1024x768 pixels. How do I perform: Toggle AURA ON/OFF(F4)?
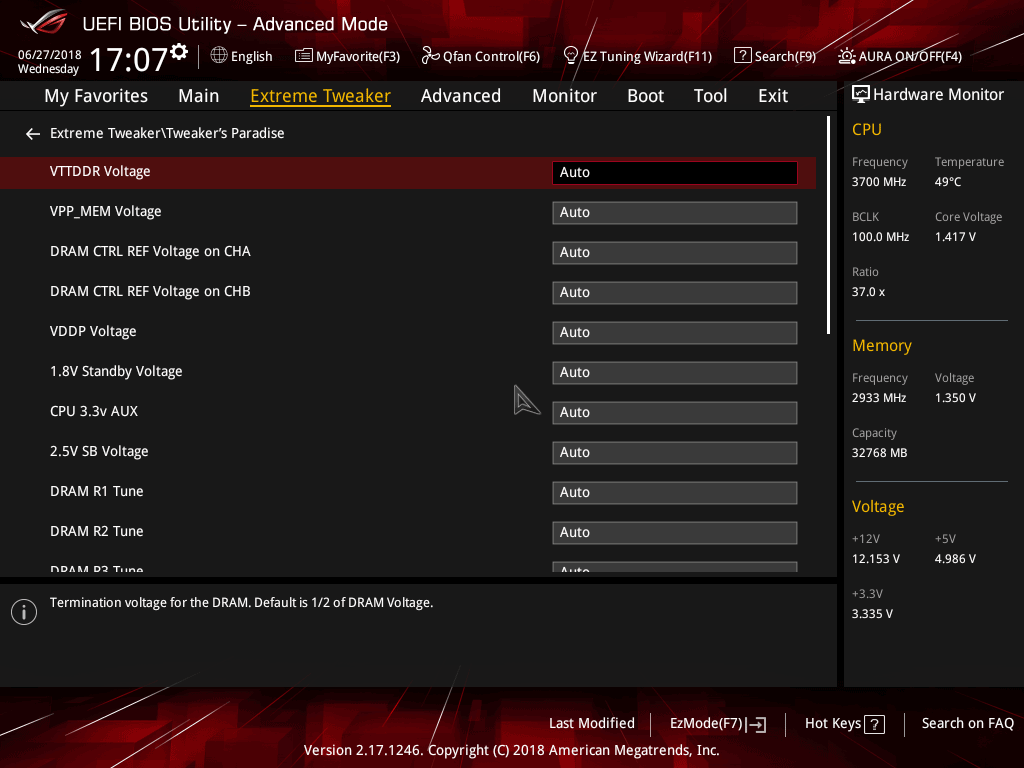900,56
